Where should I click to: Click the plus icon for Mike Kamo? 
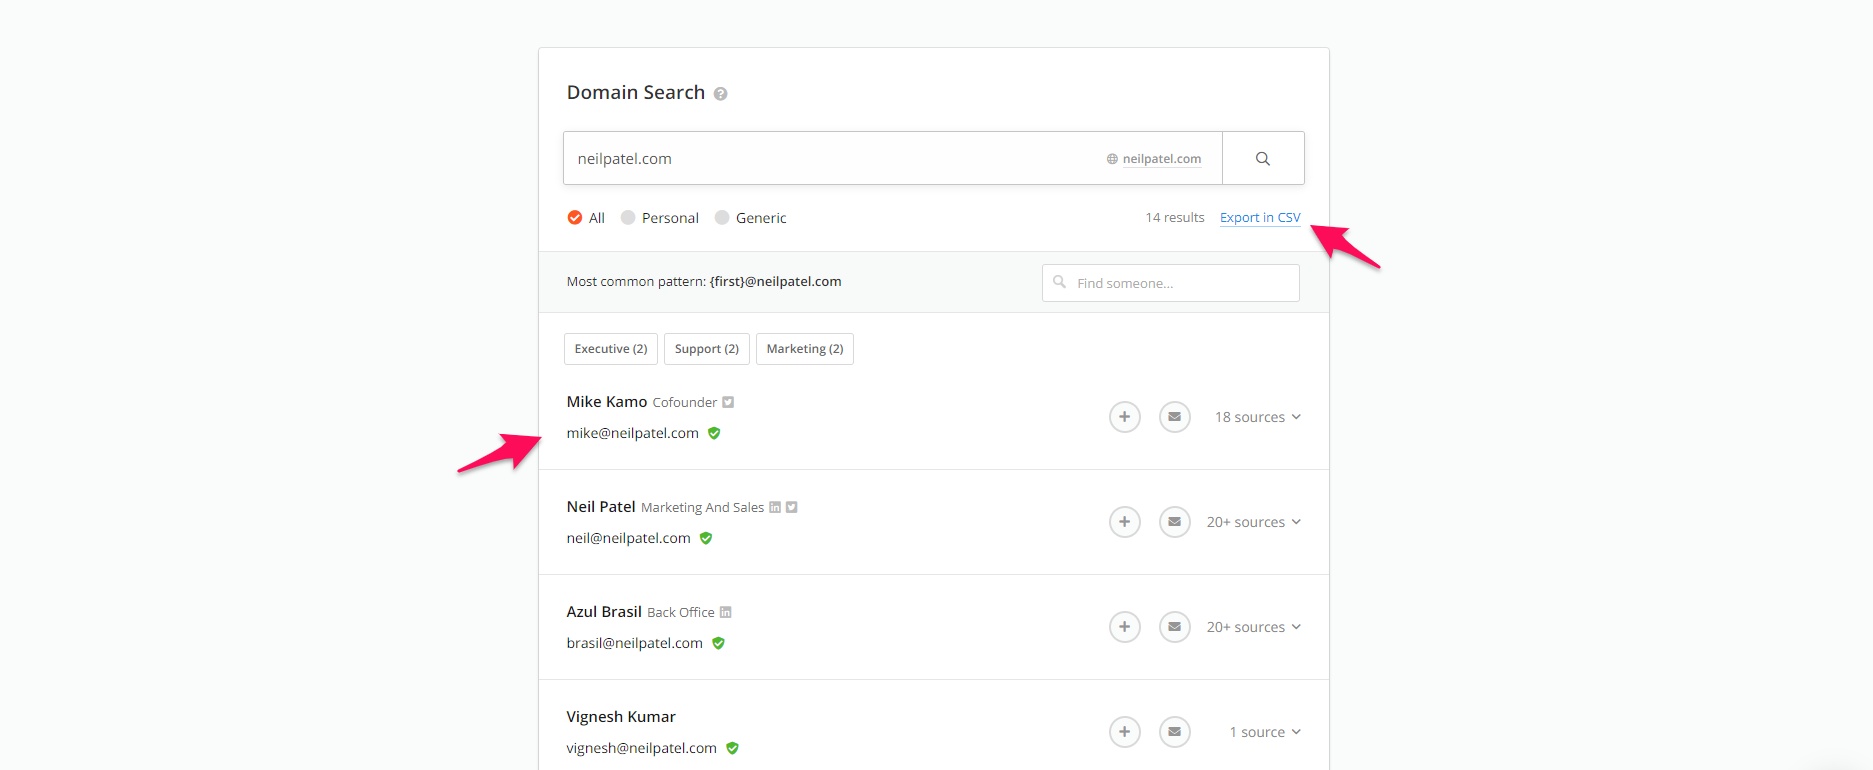coord(1124,417)
